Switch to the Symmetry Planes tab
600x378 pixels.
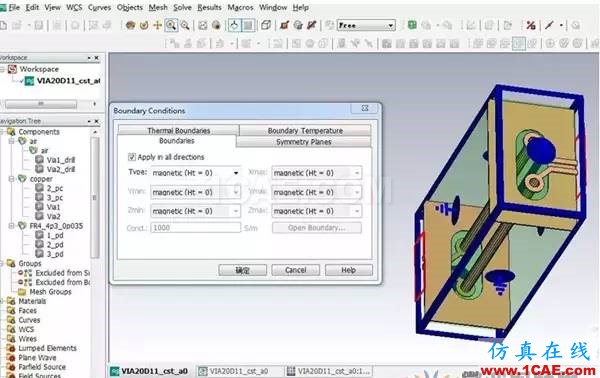coord(303,142)
